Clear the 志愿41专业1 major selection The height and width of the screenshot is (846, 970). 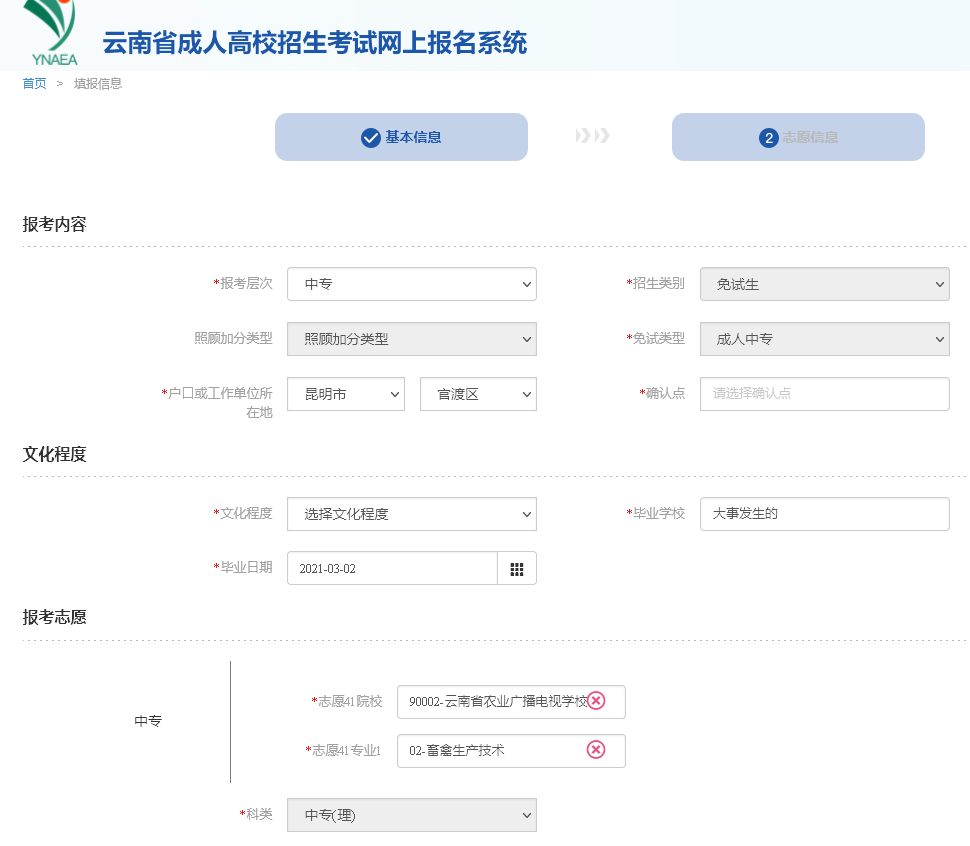pyautogui.click(x=597, y=751)
